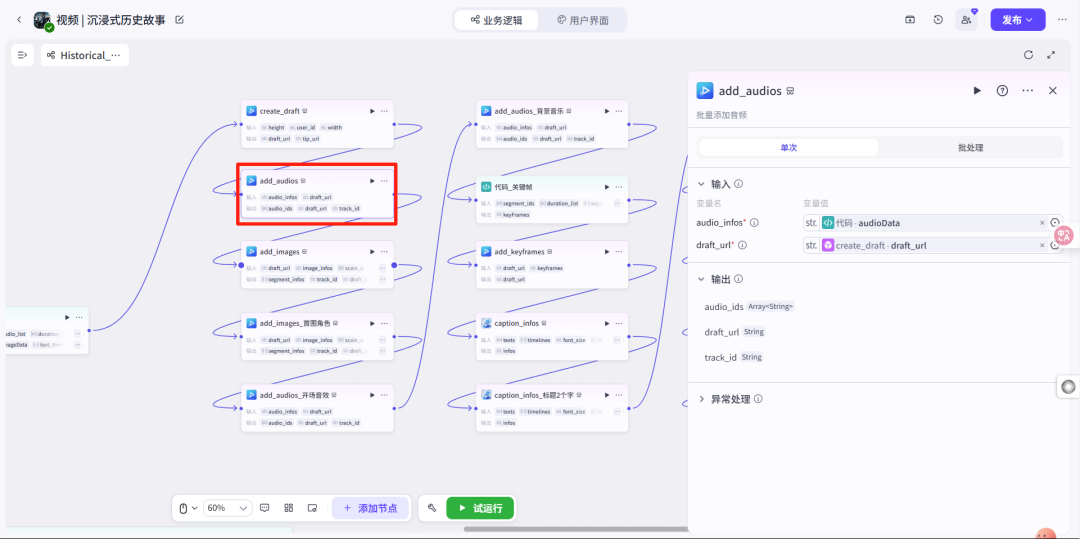Collapse the 输入 section
This screenshot has width=1080, height=539.
tap(701, 184)
